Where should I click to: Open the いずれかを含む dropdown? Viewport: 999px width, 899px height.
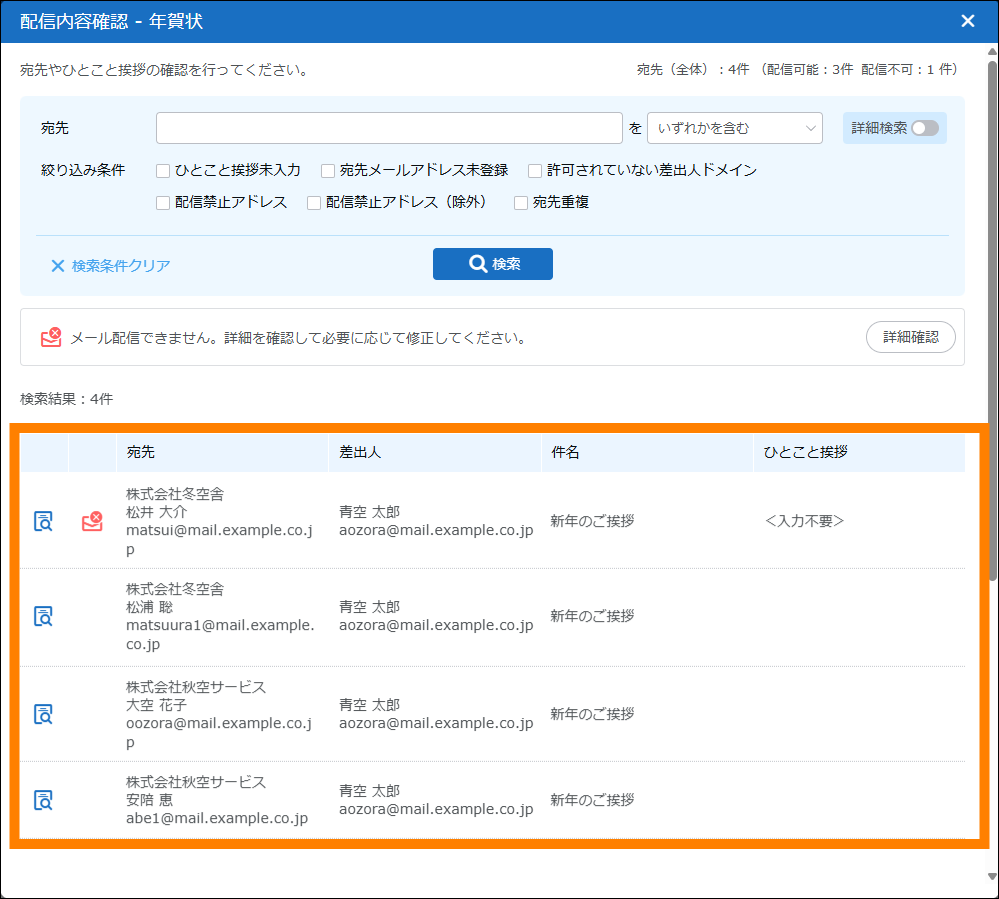tap(735, 128)
